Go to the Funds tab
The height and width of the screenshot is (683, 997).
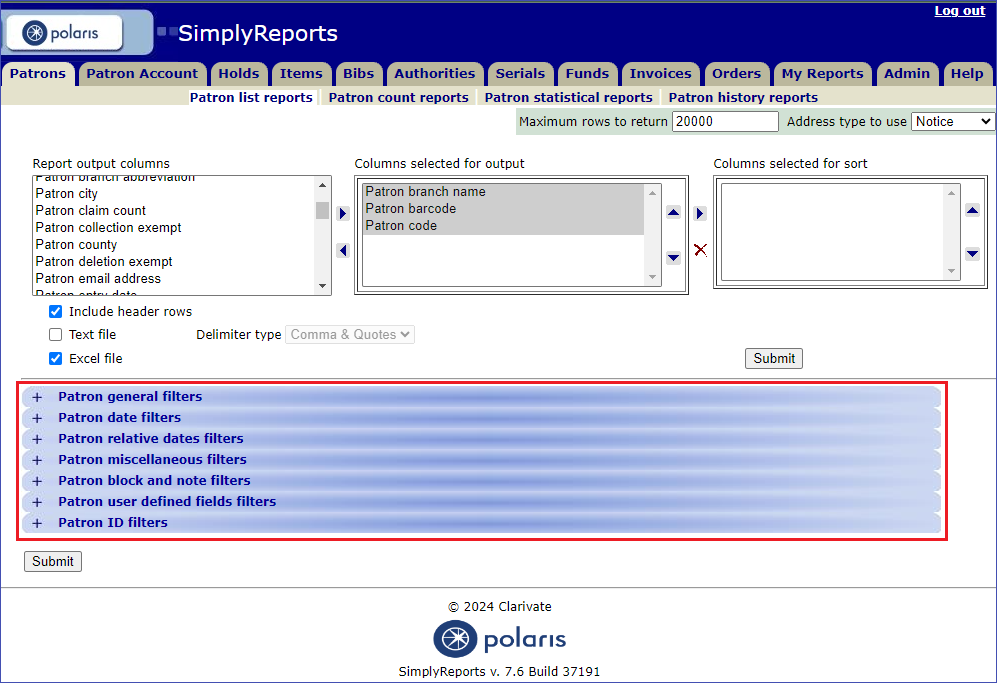587,74
